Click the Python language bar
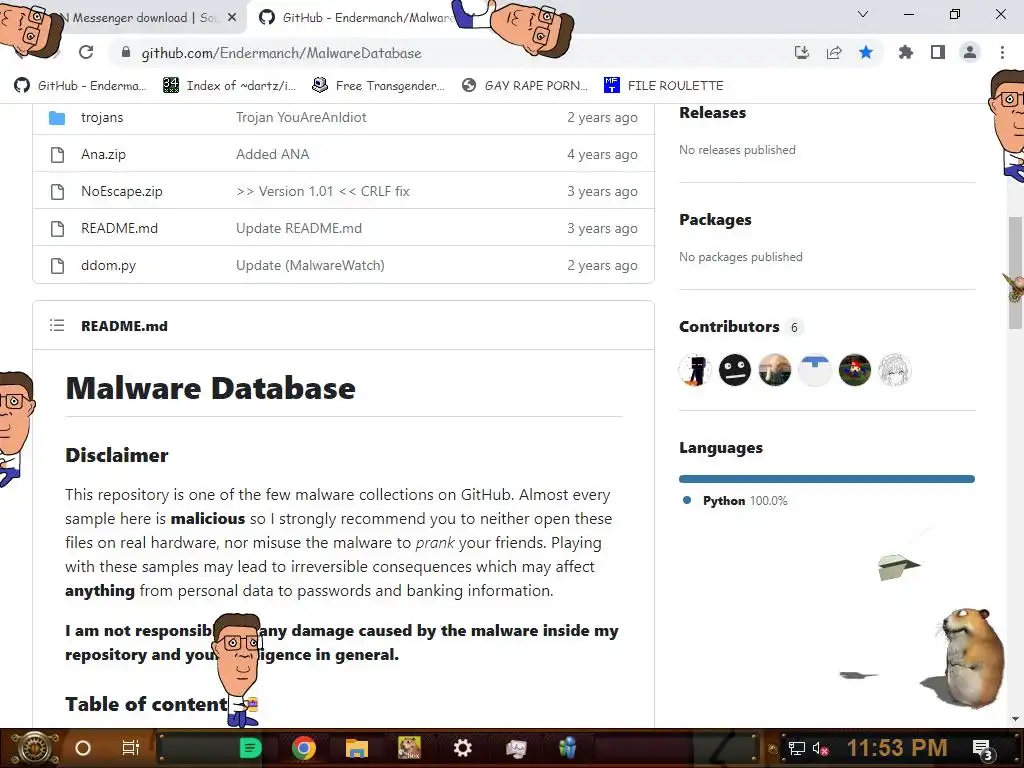 pos(827,479)
